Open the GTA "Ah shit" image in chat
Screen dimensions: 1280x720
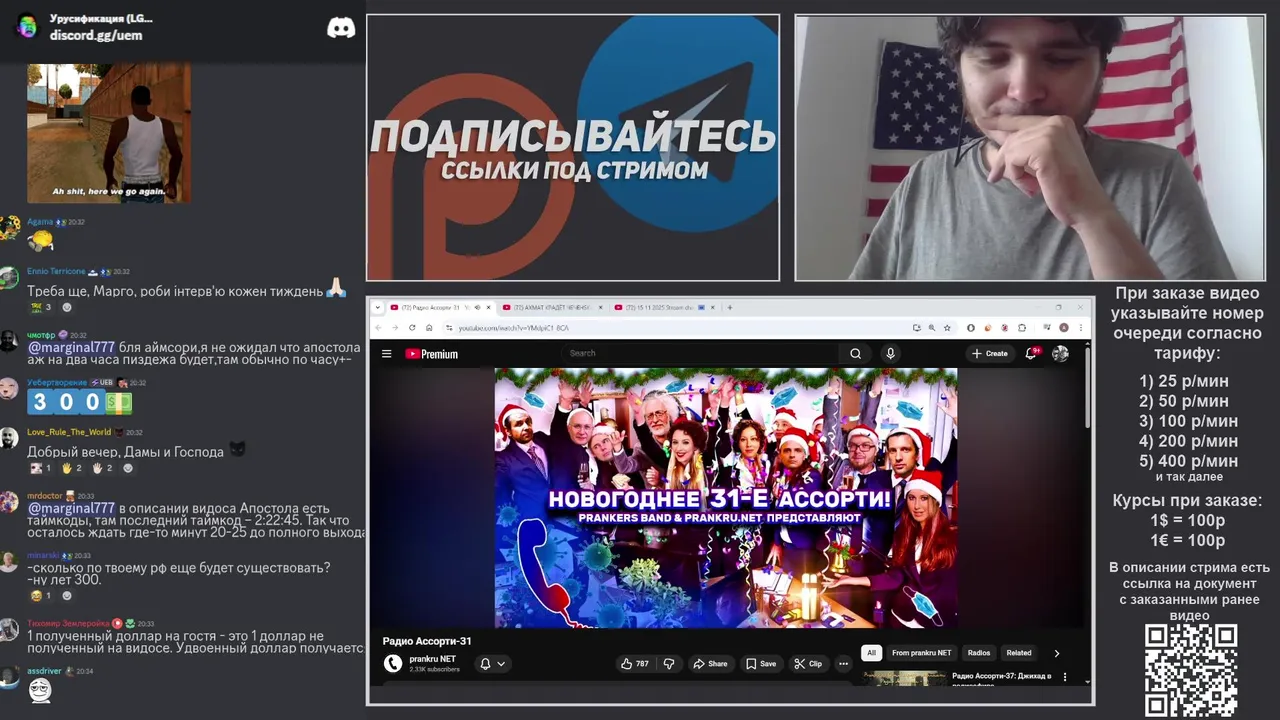tap(108, 133)
